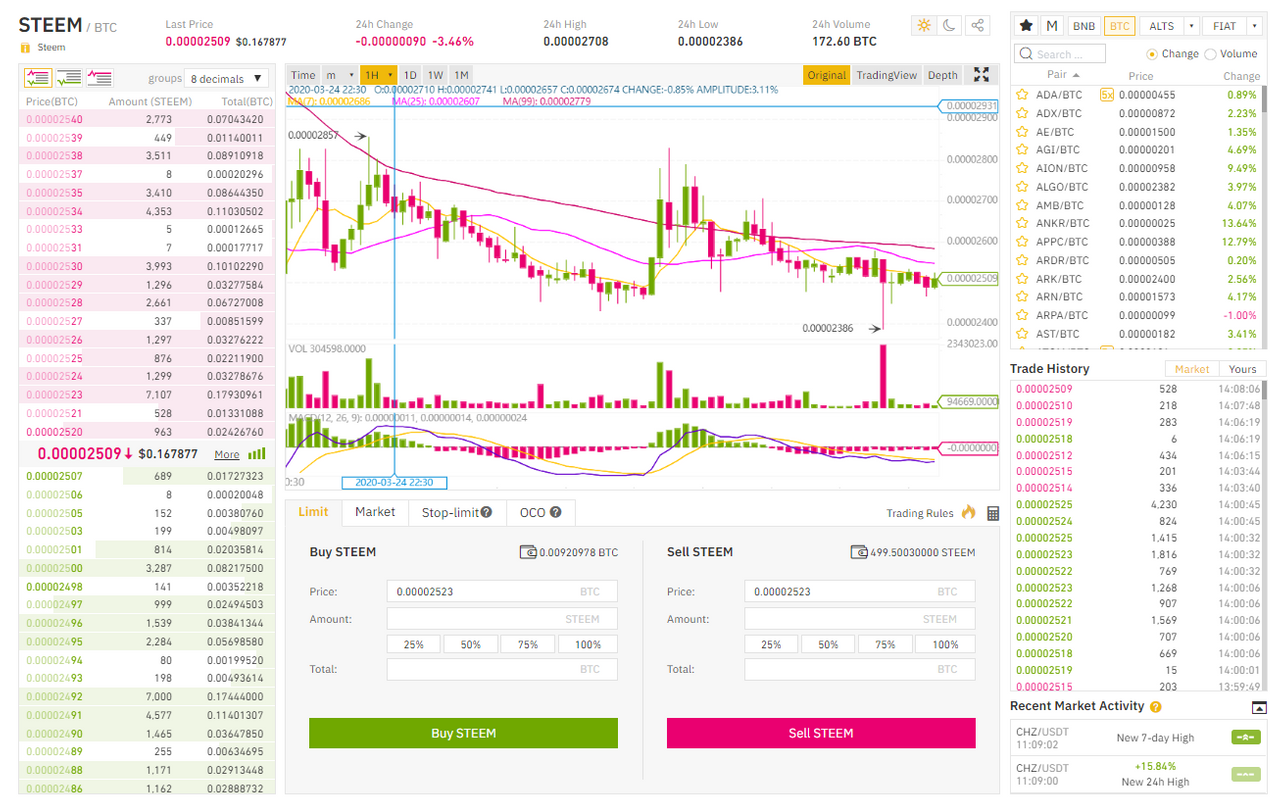Click the search magnifier icon in pair list

(x=1025, y=54)
